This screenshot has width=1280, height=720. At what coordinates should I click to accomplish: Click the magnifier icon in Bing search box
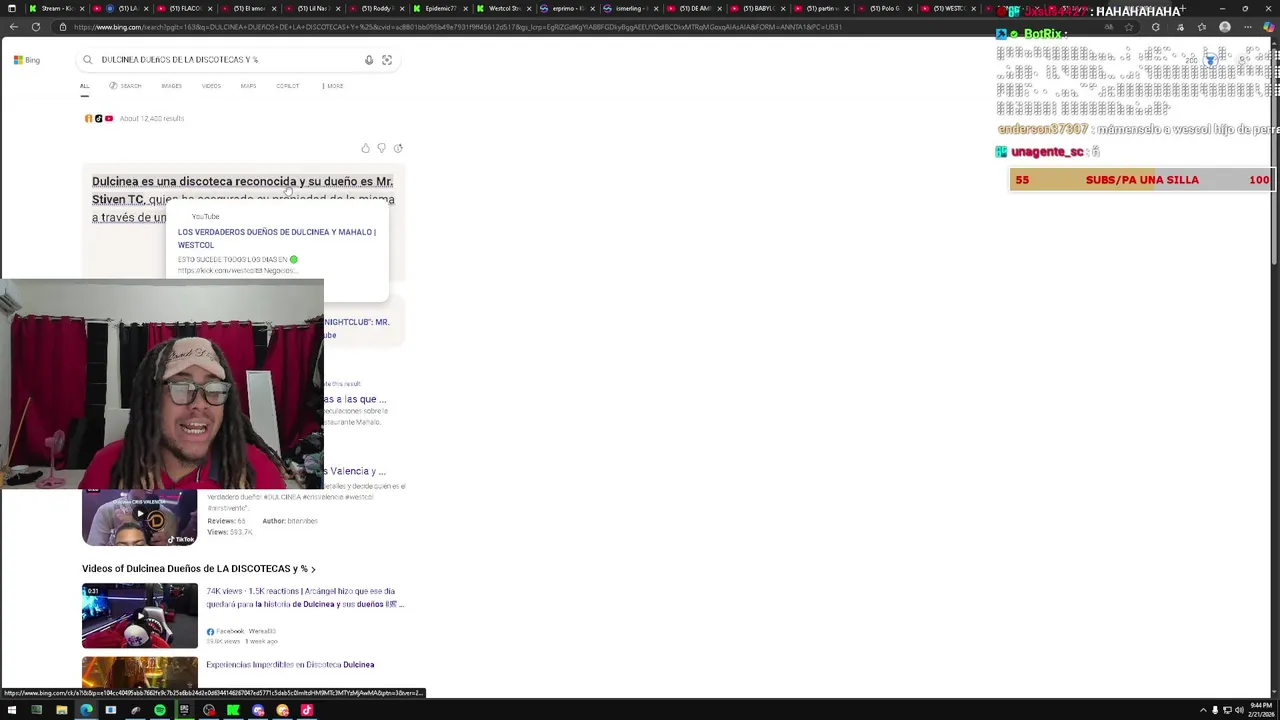tap(88, 60)
